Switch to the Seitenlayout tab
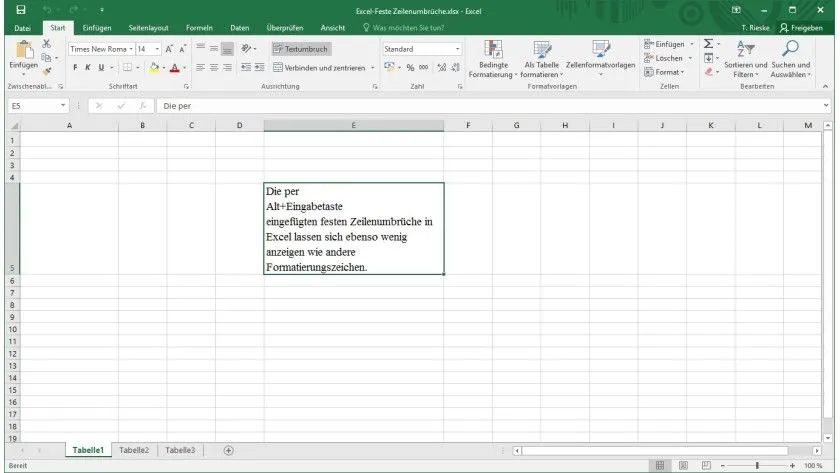840x473 pixels. pos(148,28)
